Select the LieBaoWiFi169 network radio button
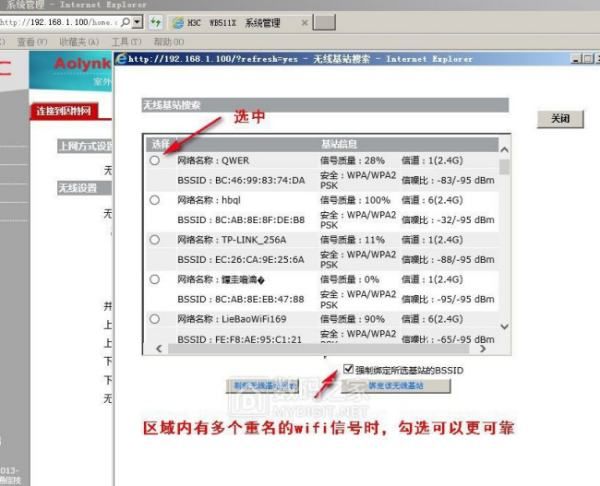This screenshot has height=486, width=600. coord(154,318)
